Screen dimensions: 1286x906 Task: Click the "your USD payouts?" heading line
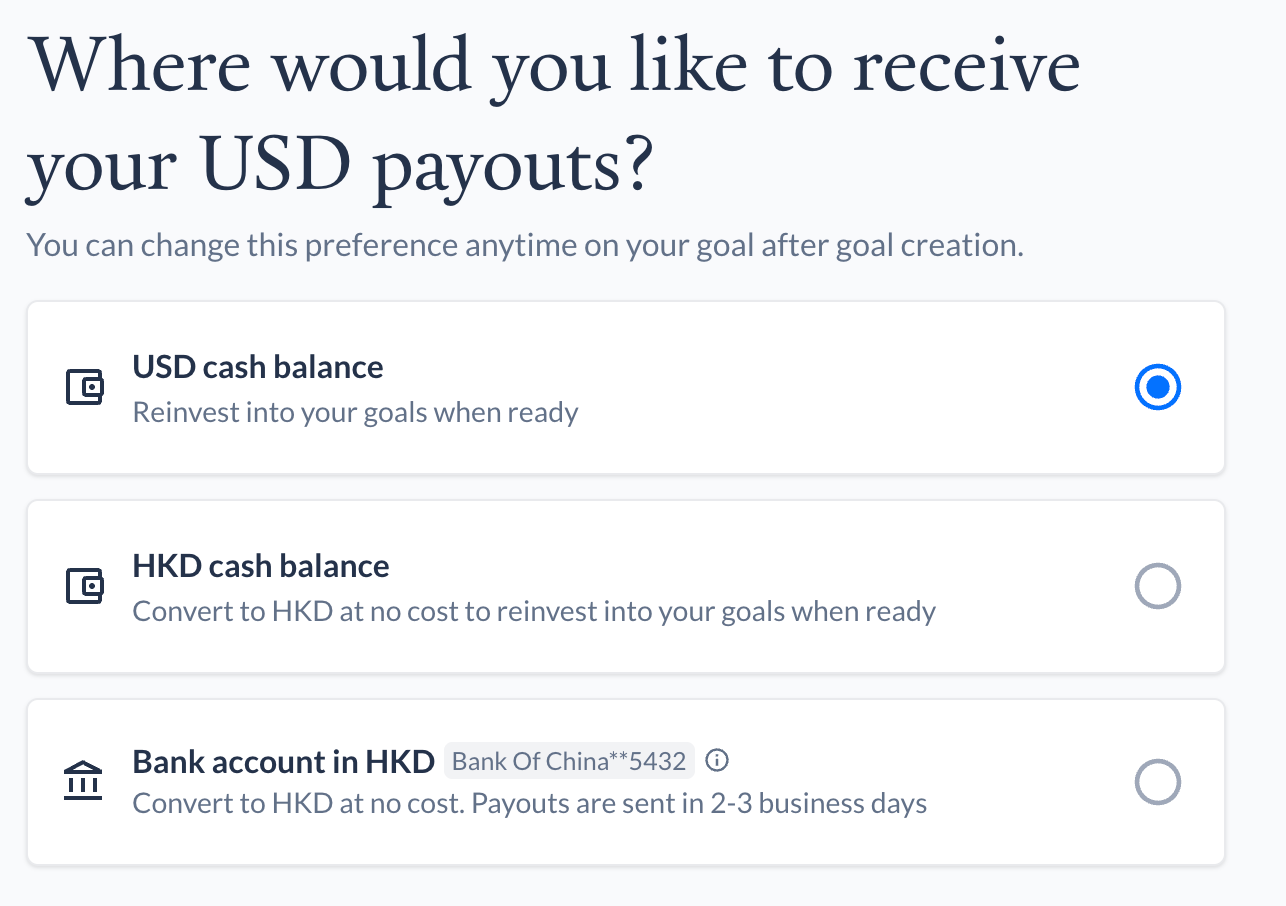pos(340,161)
